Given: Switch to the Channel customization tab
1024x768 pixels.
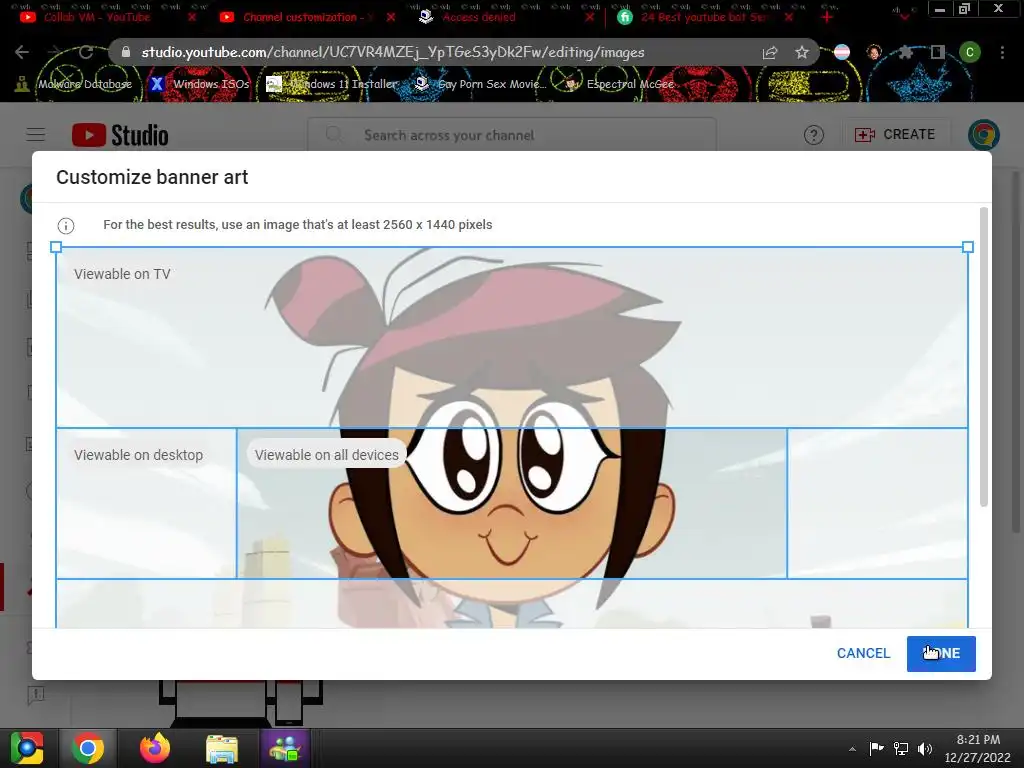Looking at the screenshot, I should pos(300,17).
